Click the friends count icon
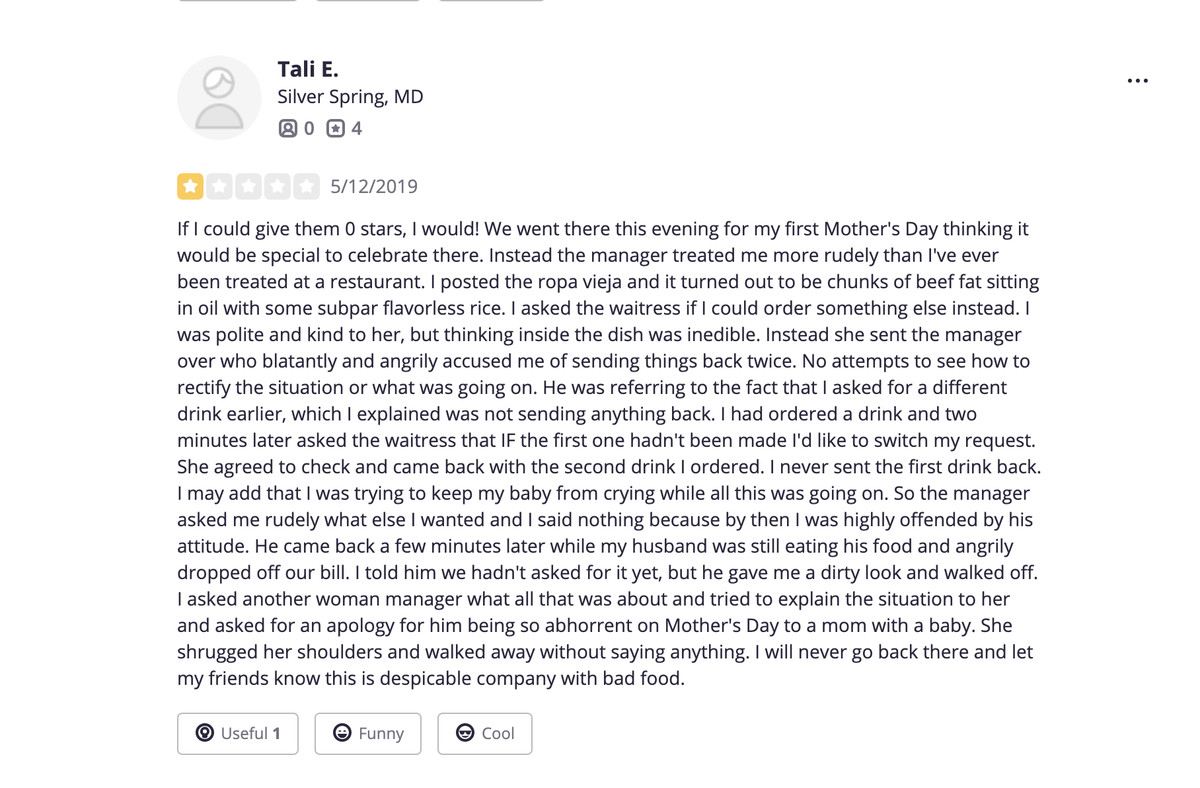Image resolution: width=1200 pixels, height=788 pixels. pyautogui.click(x=288, y=128)
